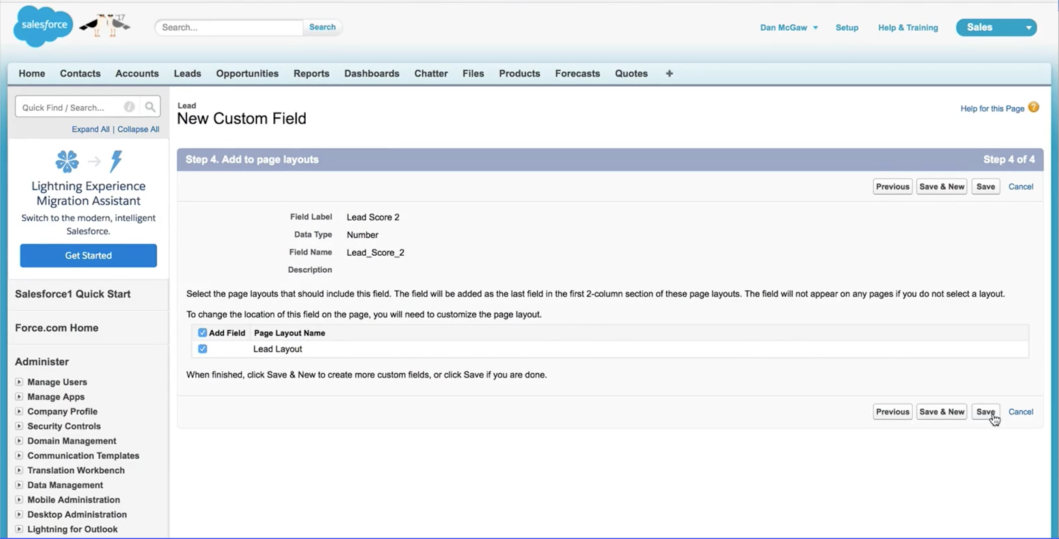1059x539 pixels.
Task: Click the Help for this Page question icon
Action: (x=1033, y=107)
